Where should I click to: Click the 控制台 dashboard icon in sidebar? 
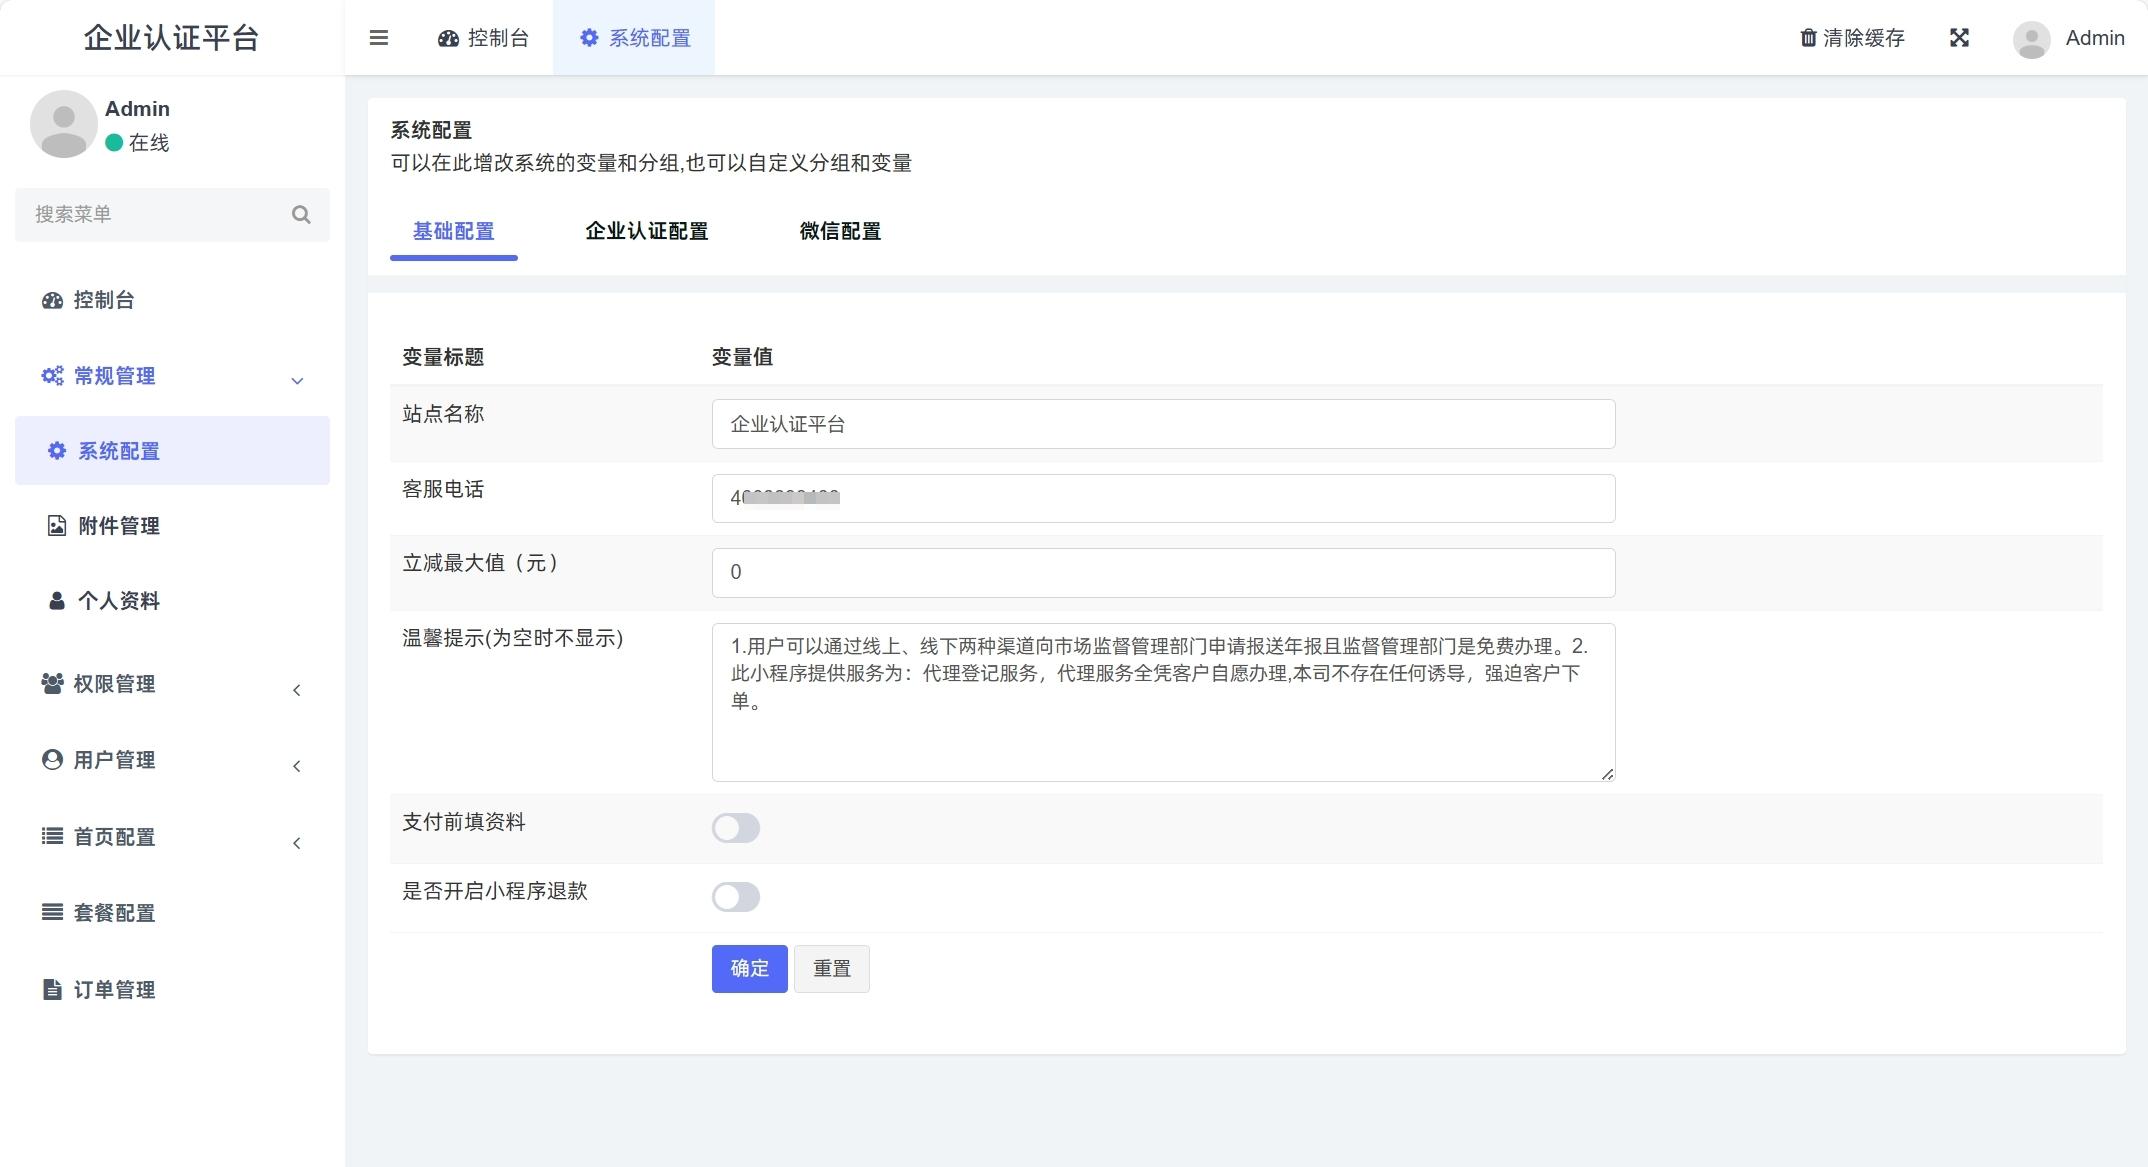(52, 300)
